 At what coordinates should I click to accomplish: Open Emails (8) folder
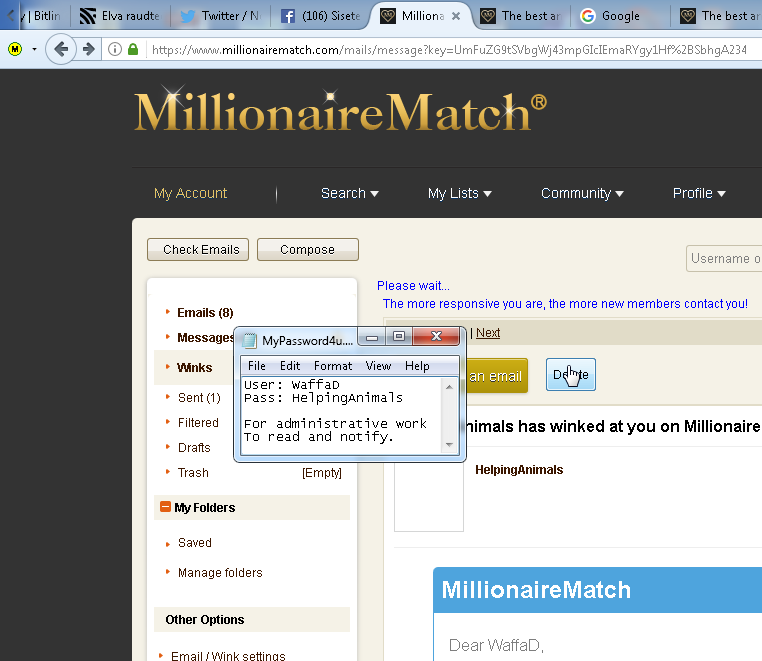point(205,313)
